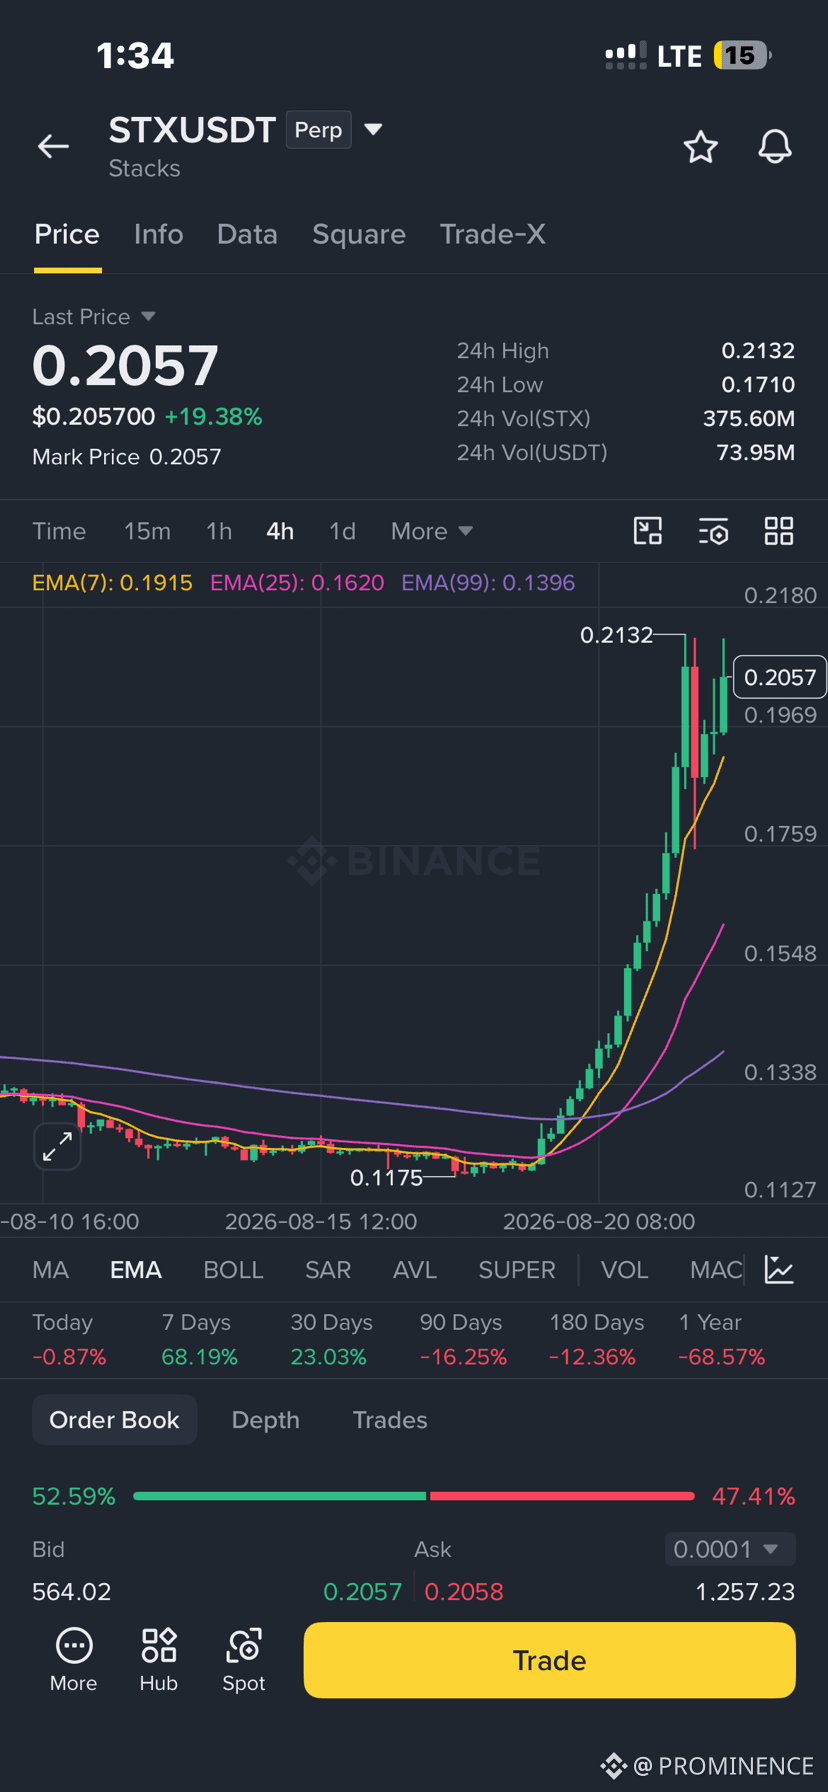Viewport: 828px width, 1792px height.
Task: Tap the 30 Days 23.03% performance
Action: (x=331, y=1339)
